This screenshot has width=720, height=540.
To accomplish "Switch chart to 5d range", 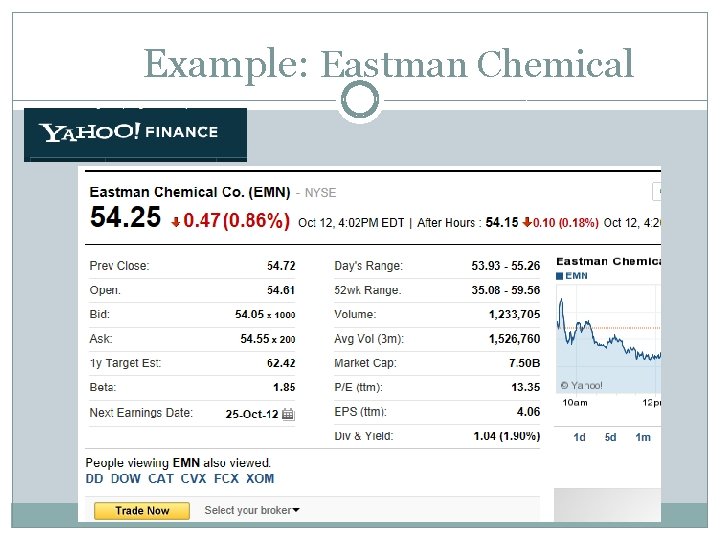I will coord(610,437).
